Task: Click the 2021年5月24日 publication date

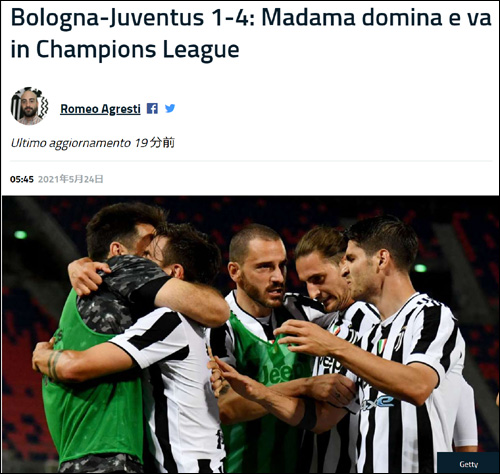Action: pyautogui.click(x=70, y=179)
